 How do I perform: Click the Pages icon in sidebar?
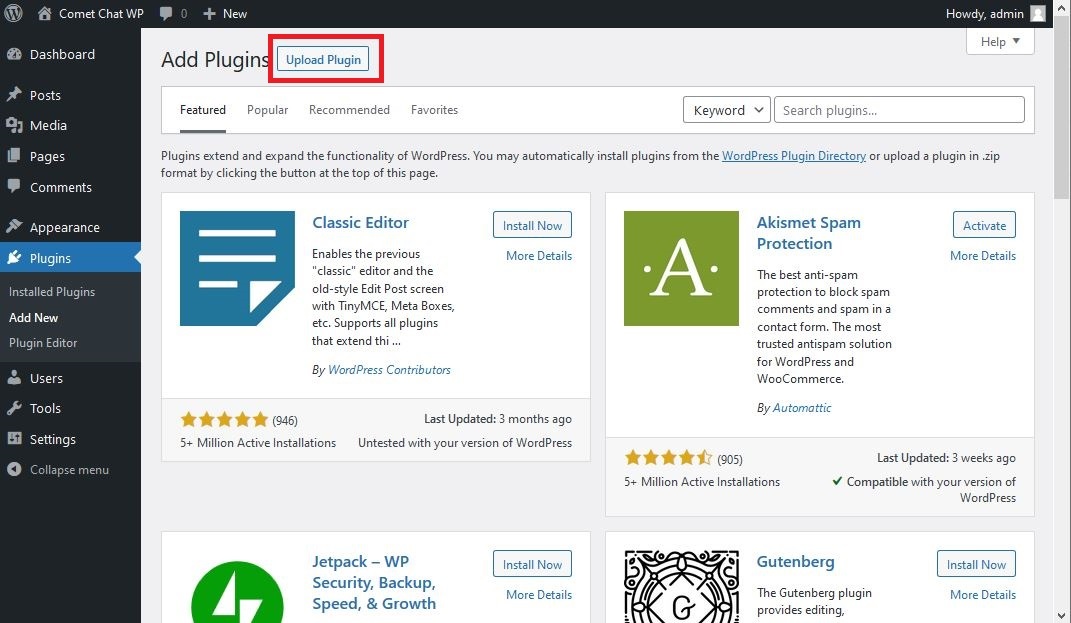[x=14, y=156]
